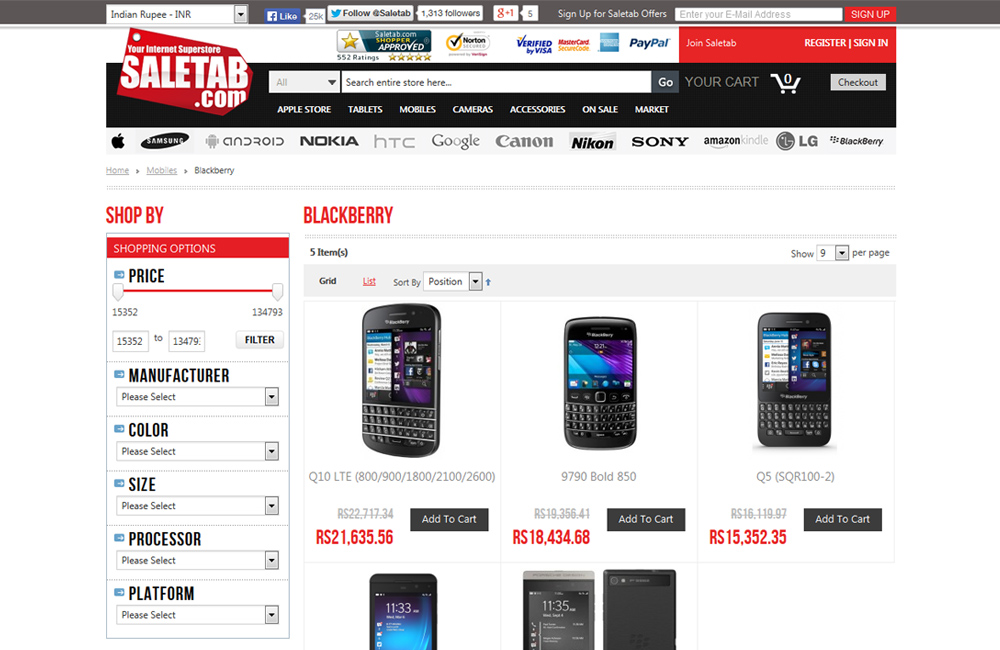This screenshot has width=1000, height=650.
Task: Switch to List view
Action: pyautogui.click(x=369, y=281)
